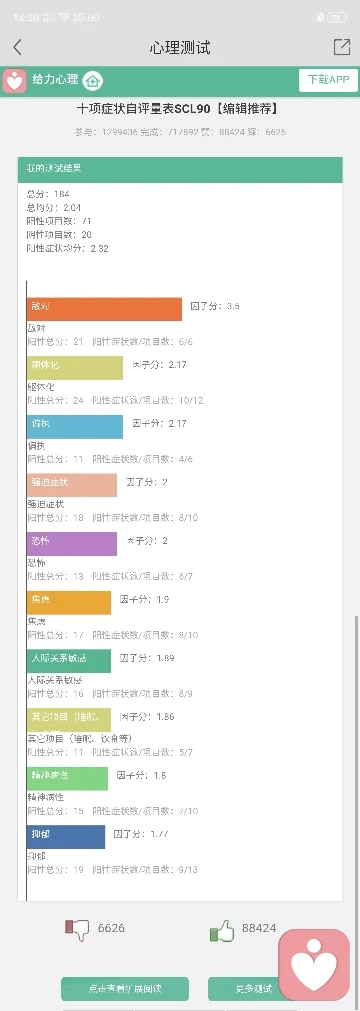The height and width of the screenshot is (1011, 360).
Task: Click the 点击查看扩展阅读 button
Action: click(x=125, y=988)
